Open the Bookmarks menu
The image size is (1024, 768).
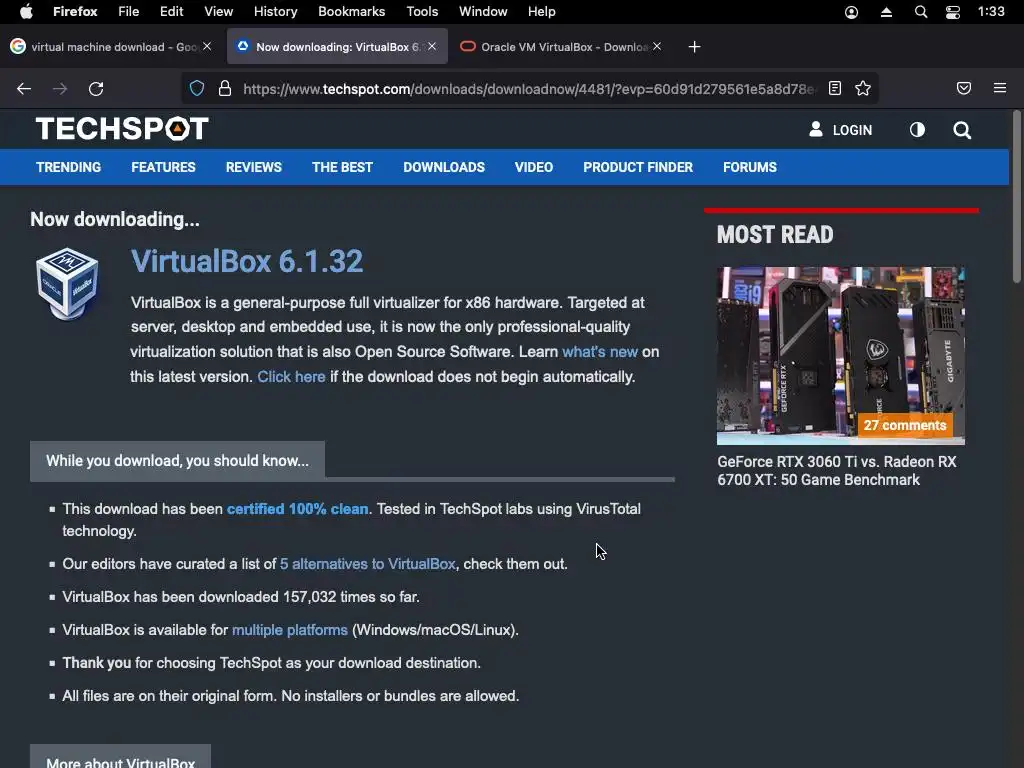[x=351, y=12]
